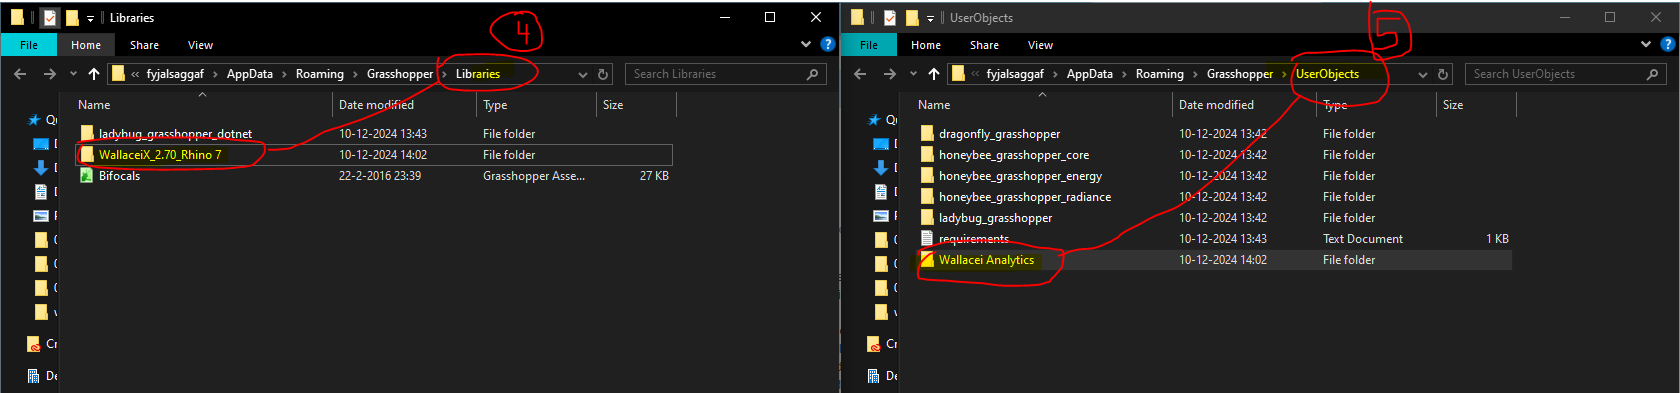Open Help in UserObjects window
The image size is (1680, 393).
[x=1667, y=44]
